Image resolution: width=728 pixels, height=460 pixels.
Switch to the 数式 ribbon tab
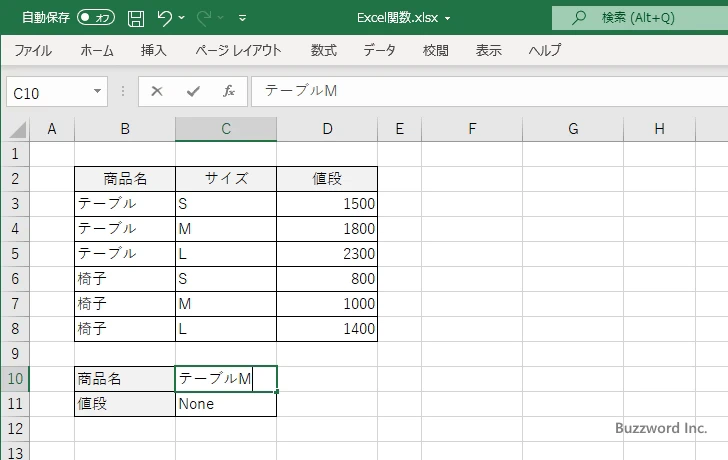pyautogui.click(x=324, y=50)
